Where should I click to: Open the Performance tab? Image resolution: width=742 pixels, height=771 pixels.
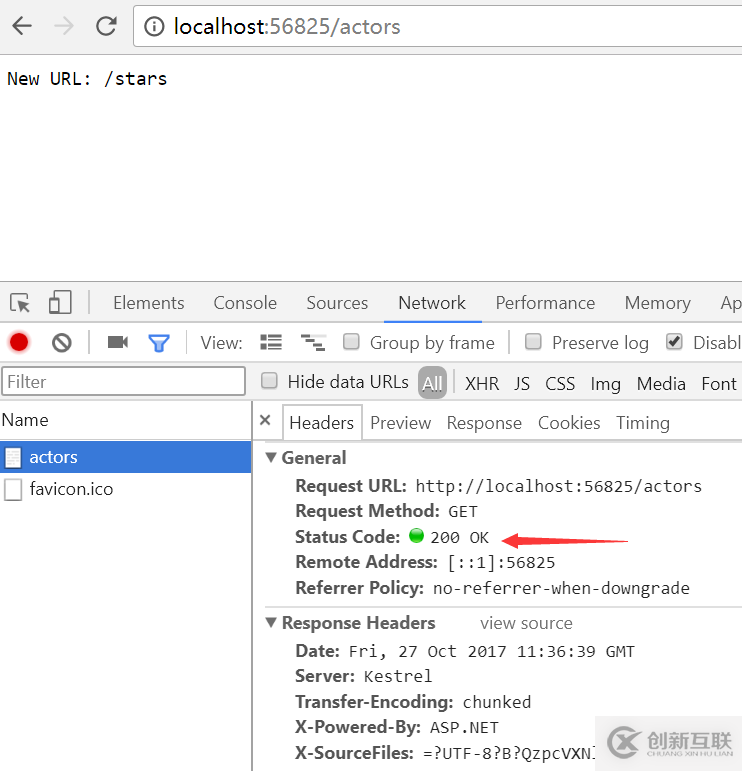545,303
